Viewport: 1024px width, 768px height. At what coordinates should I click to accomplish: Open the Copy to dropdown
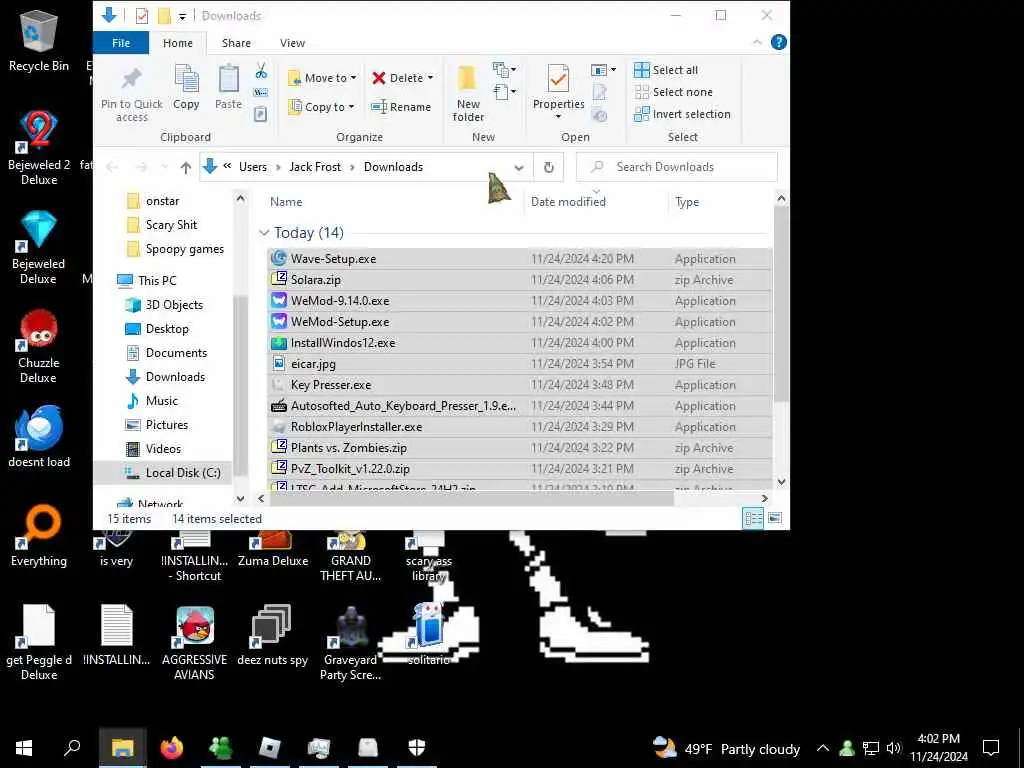pyautogui.click(x=322, y=106)
